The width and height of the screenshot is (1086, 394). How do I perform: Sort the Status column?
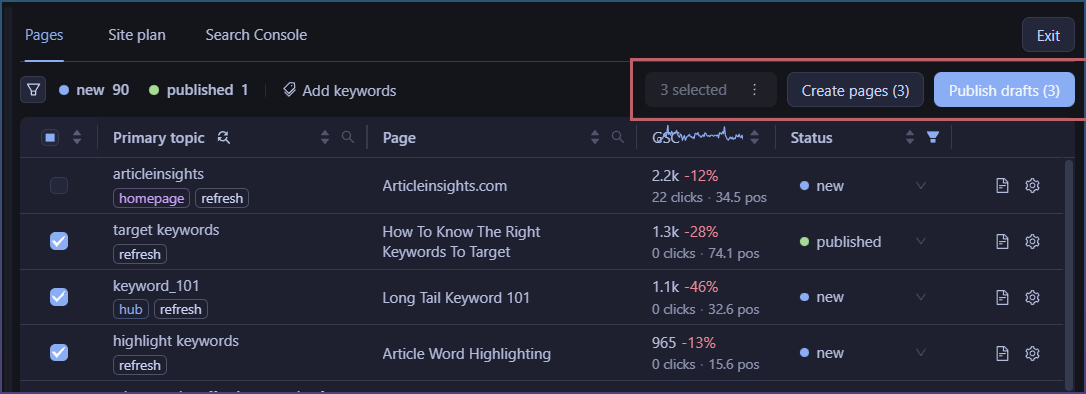(910, 138)
